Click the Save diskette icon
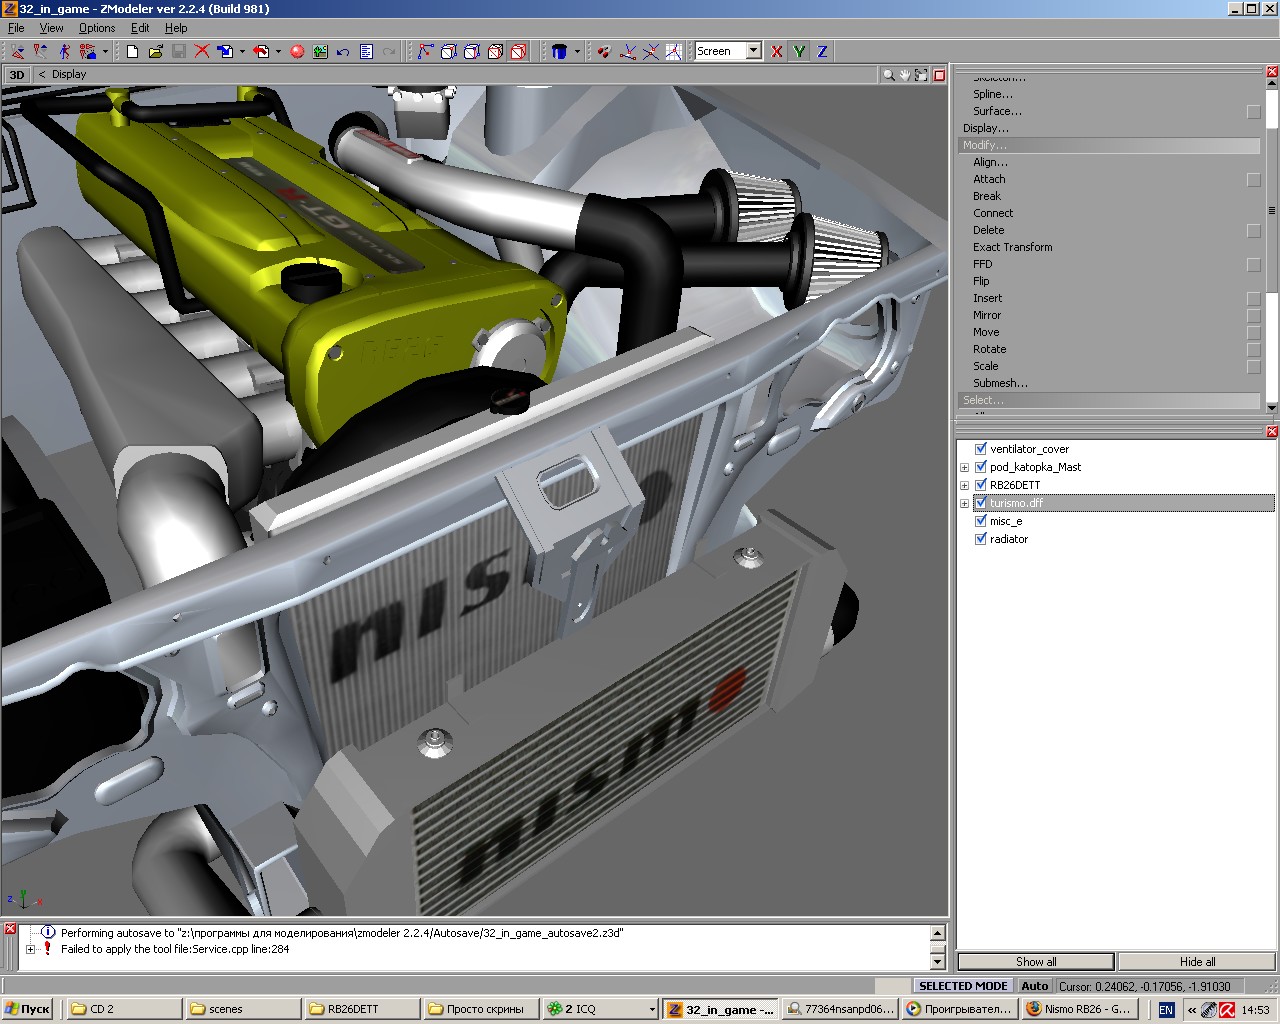The image size is (1280, 1024). point(179,51)
